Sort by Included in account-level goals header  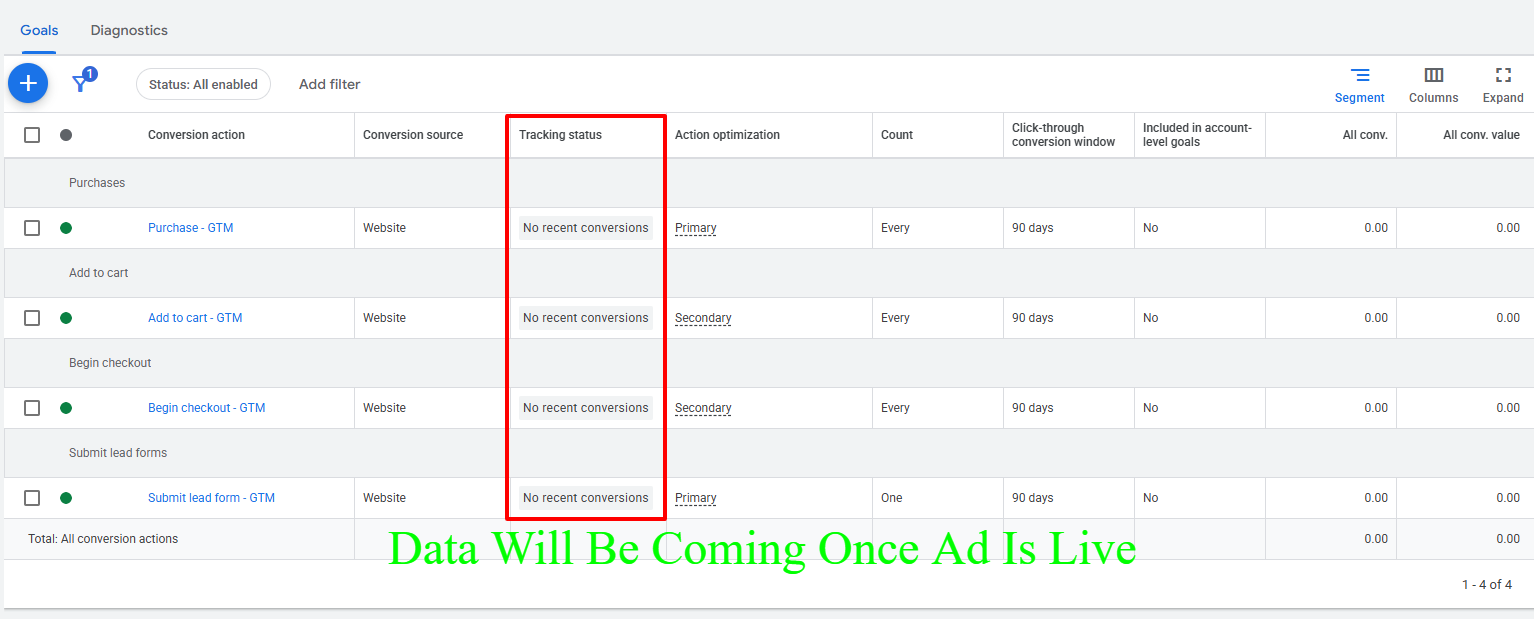pyautogui.click(x=1197, y=135)
